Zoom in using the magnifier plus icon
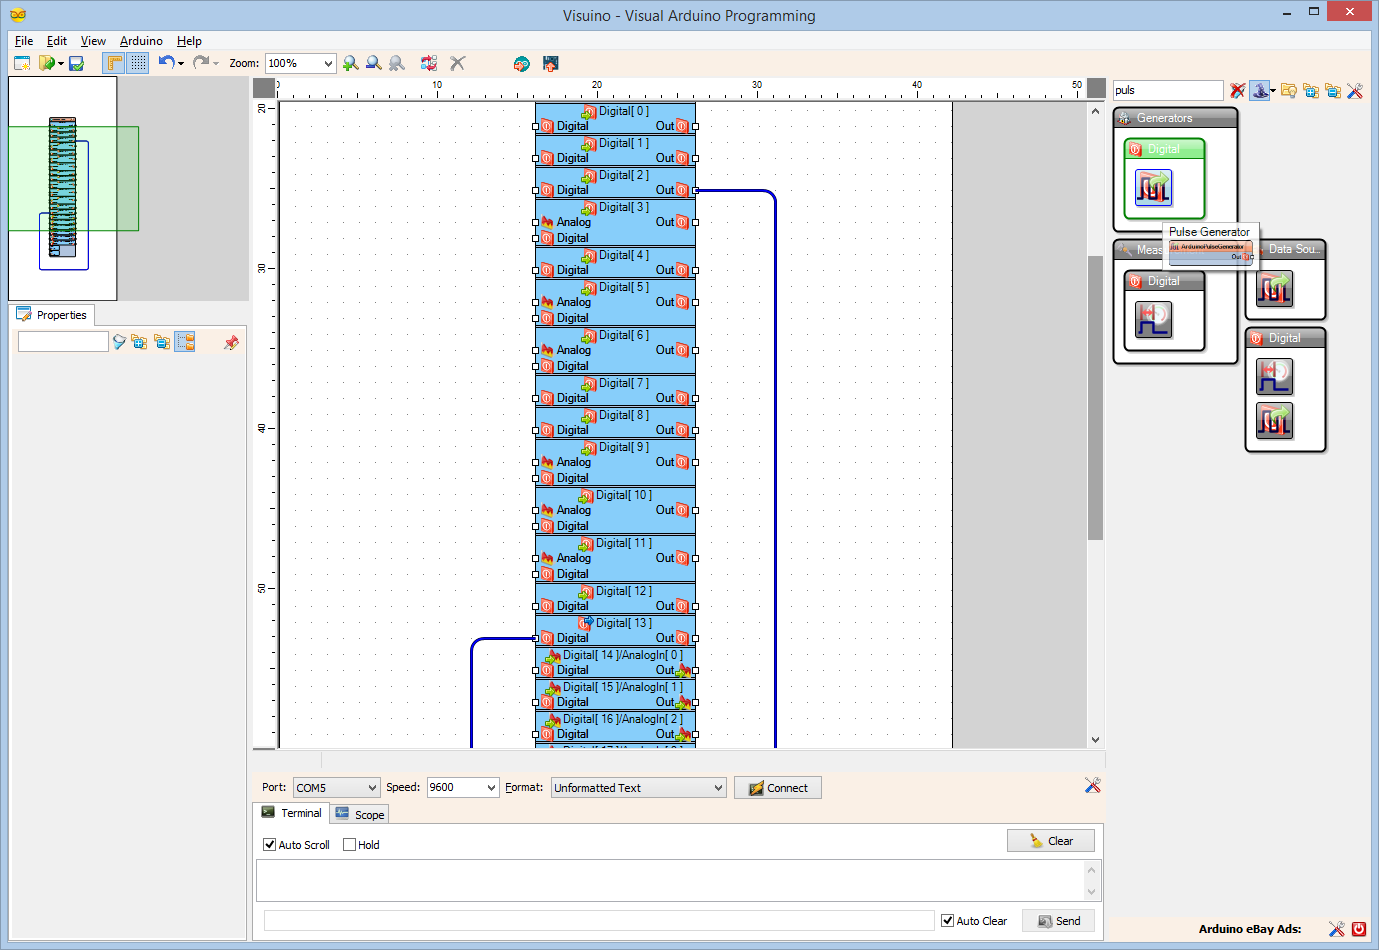The image size is (1379, 950). (x=350, y=62)
